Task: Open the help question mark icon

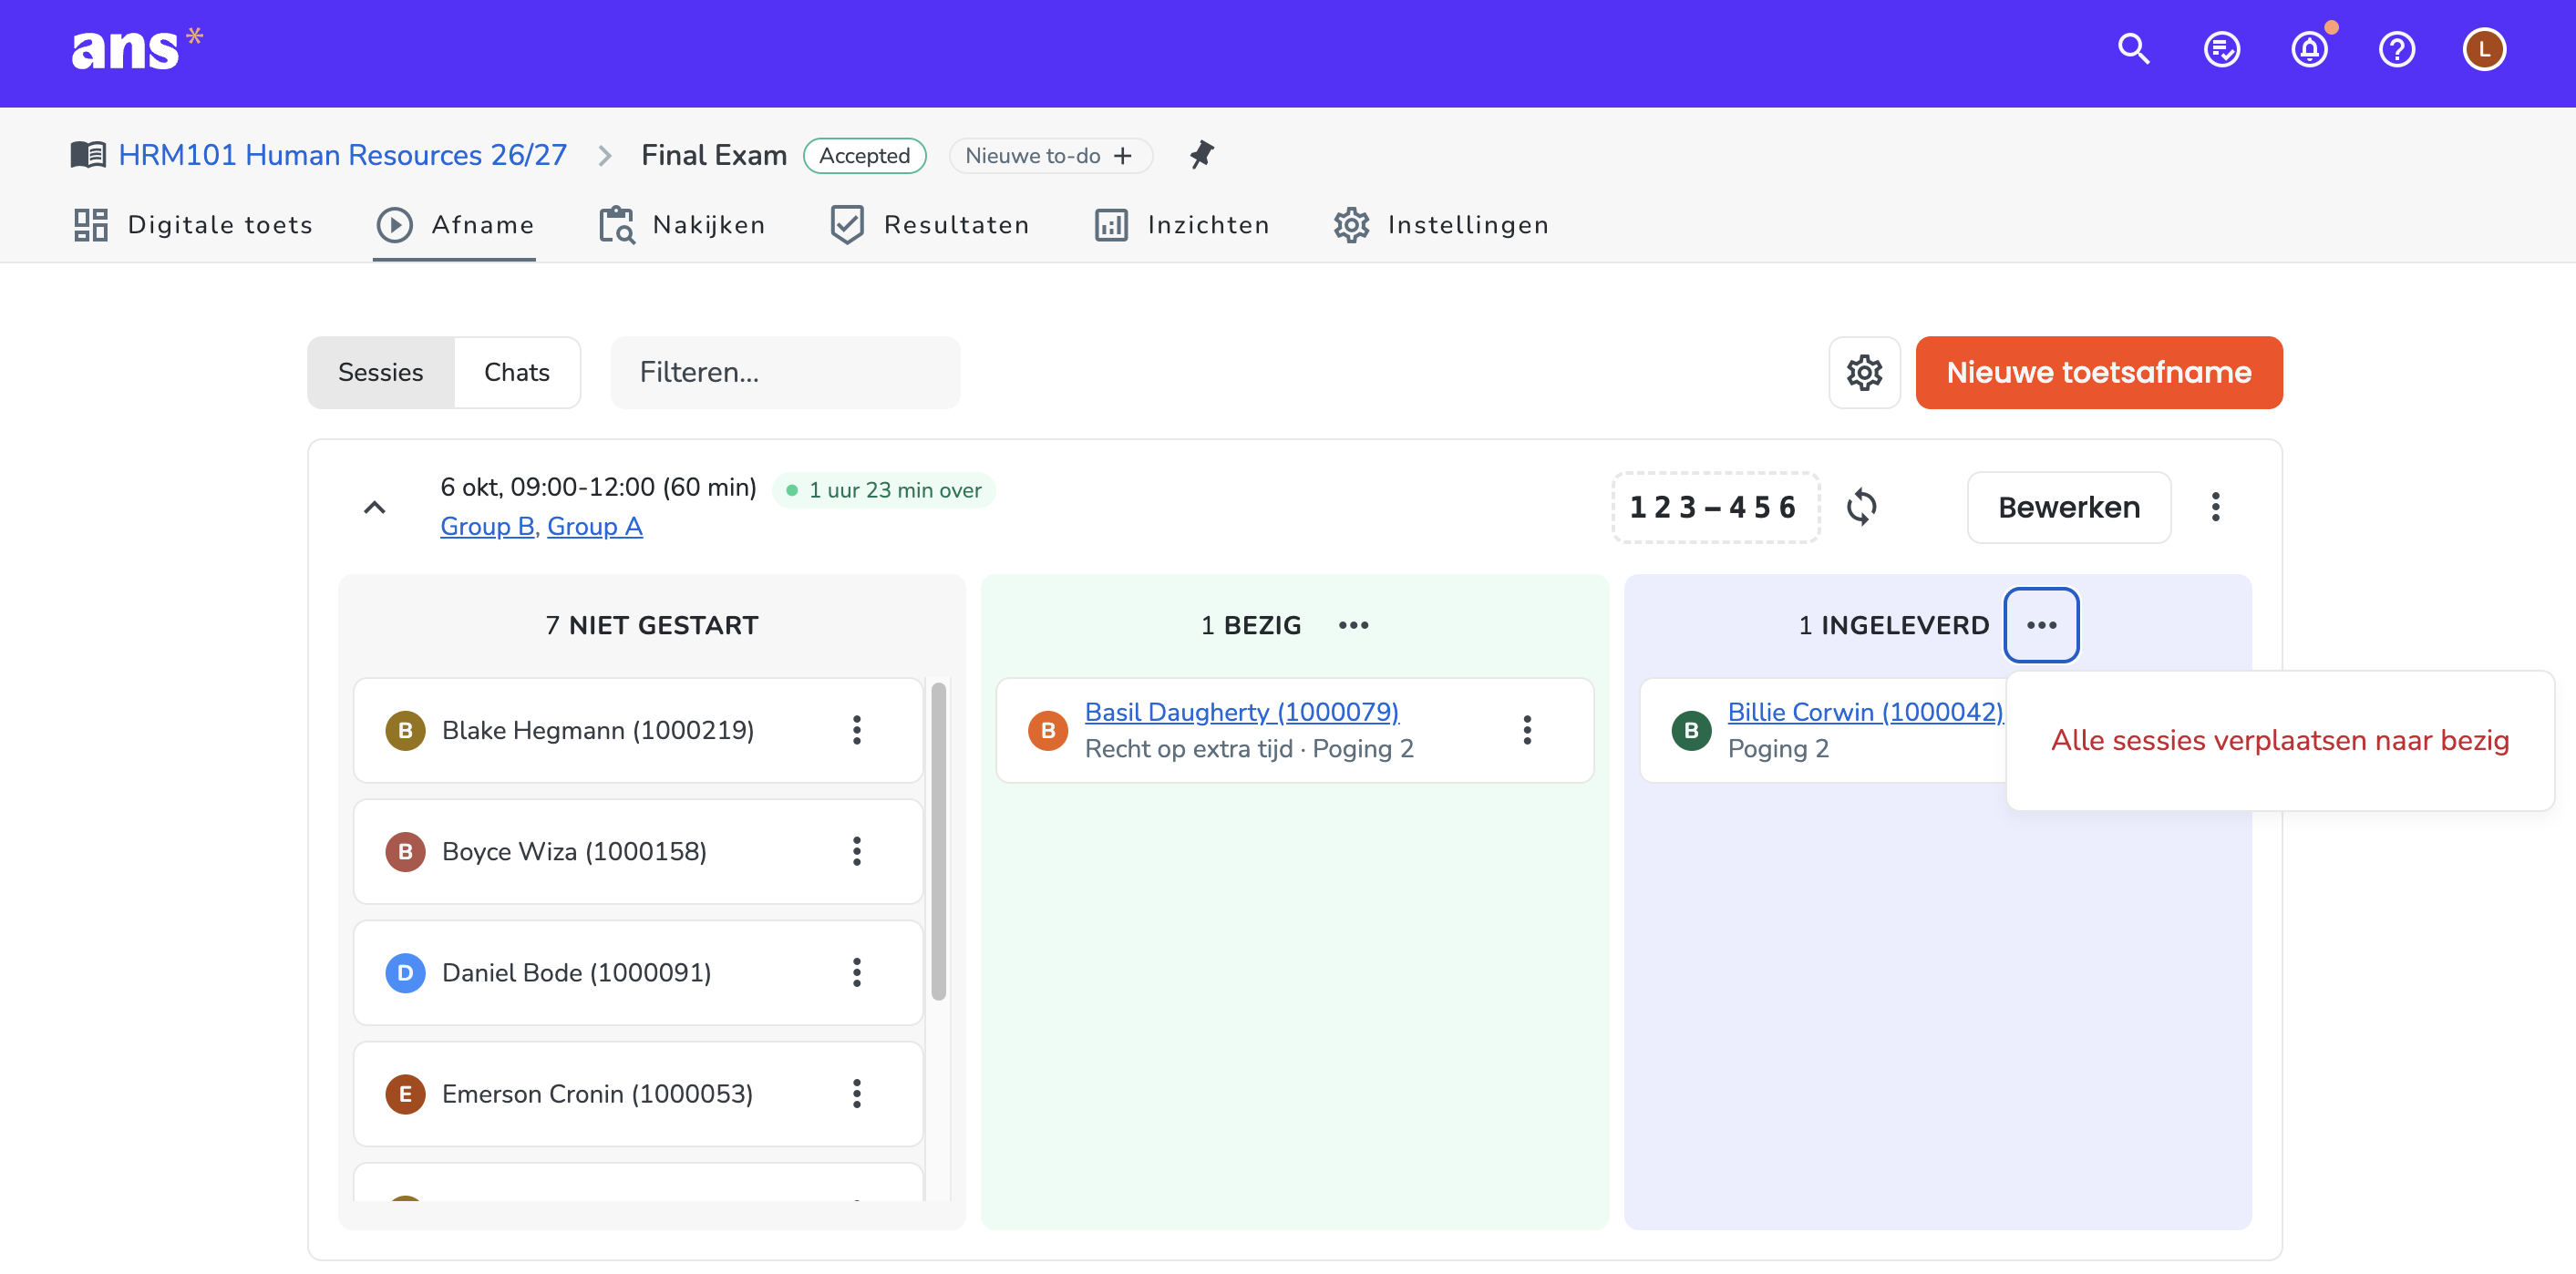Action: tap(2397, 49)
